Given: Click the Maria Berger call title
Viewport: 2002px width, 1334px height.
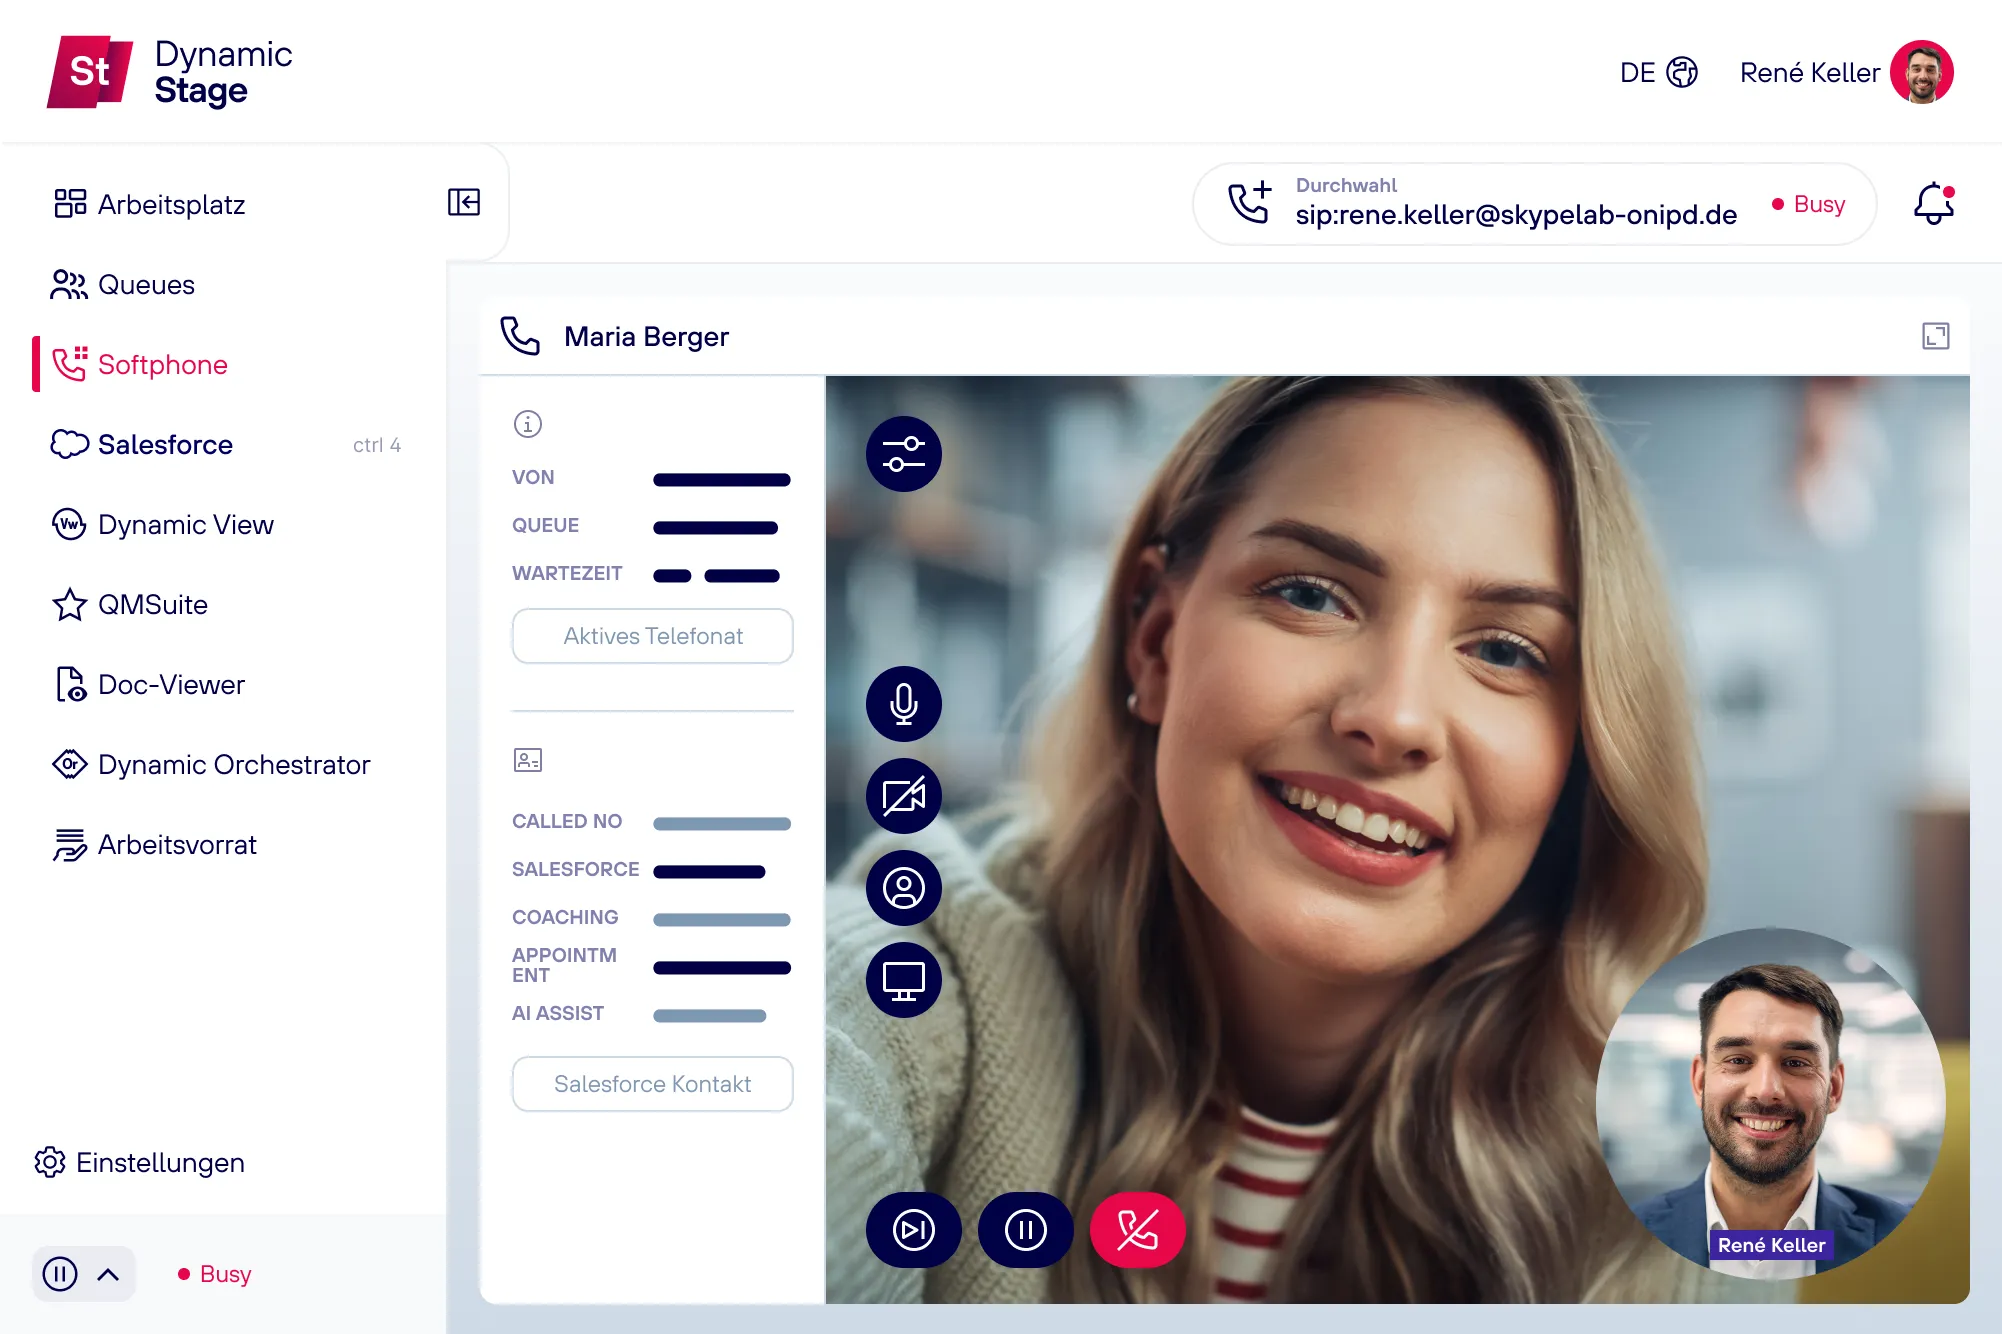Looking at the screenshot, I should (x=646, y=337).
